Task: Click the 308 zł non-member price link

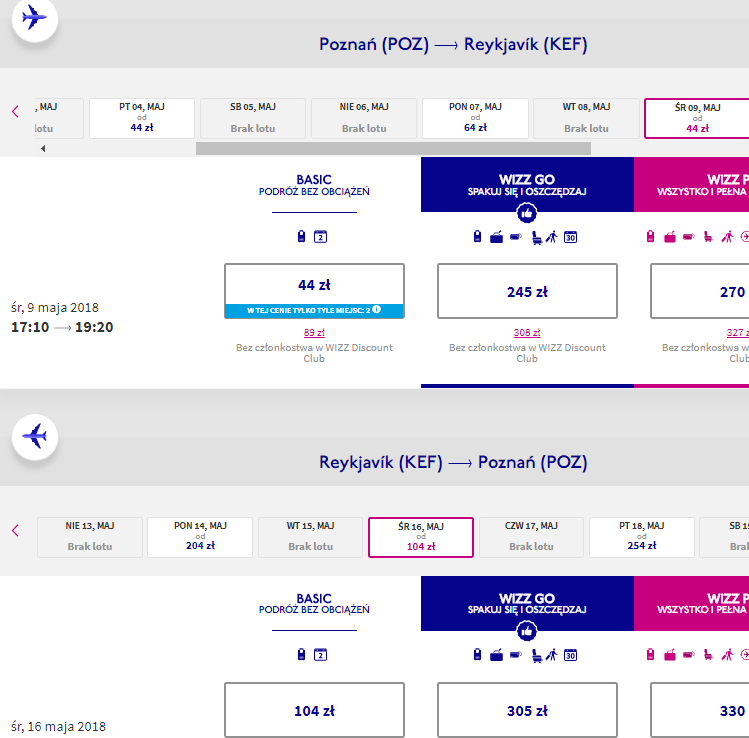Action: pyautogui.click(x=527, y=332)
